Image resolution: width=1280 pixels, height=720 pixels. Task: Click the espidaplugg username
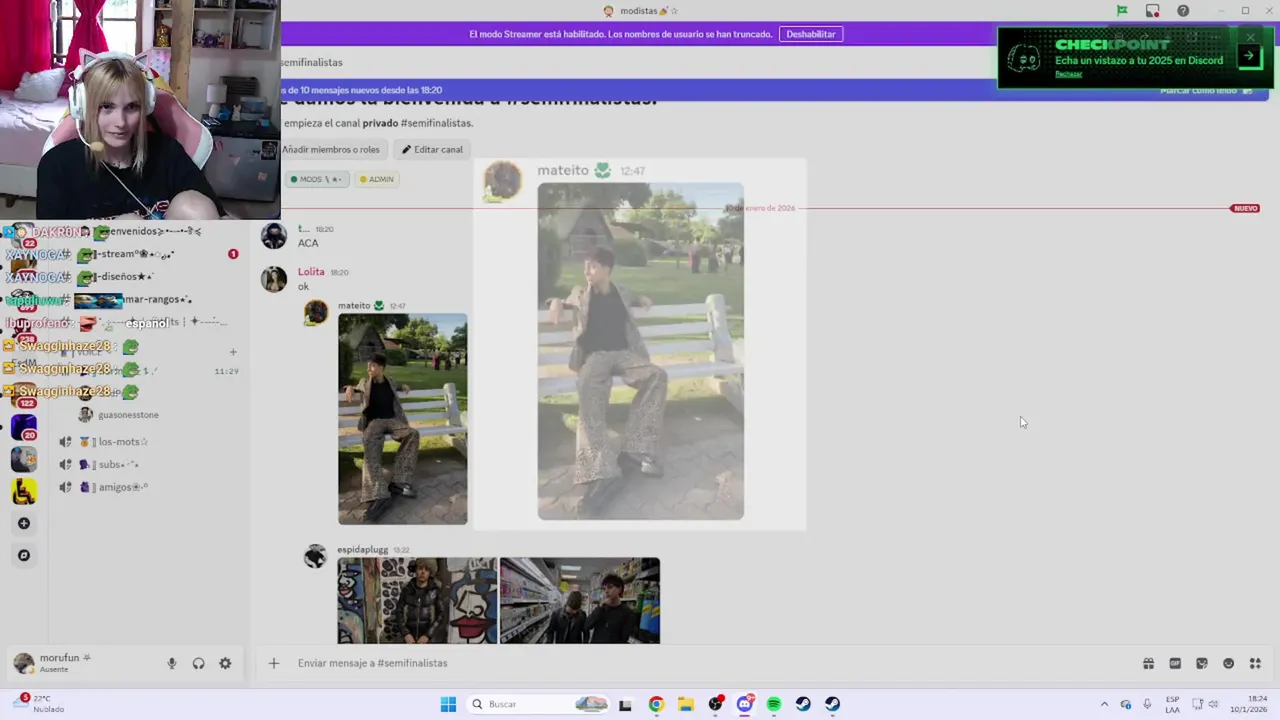click(362, 550)
